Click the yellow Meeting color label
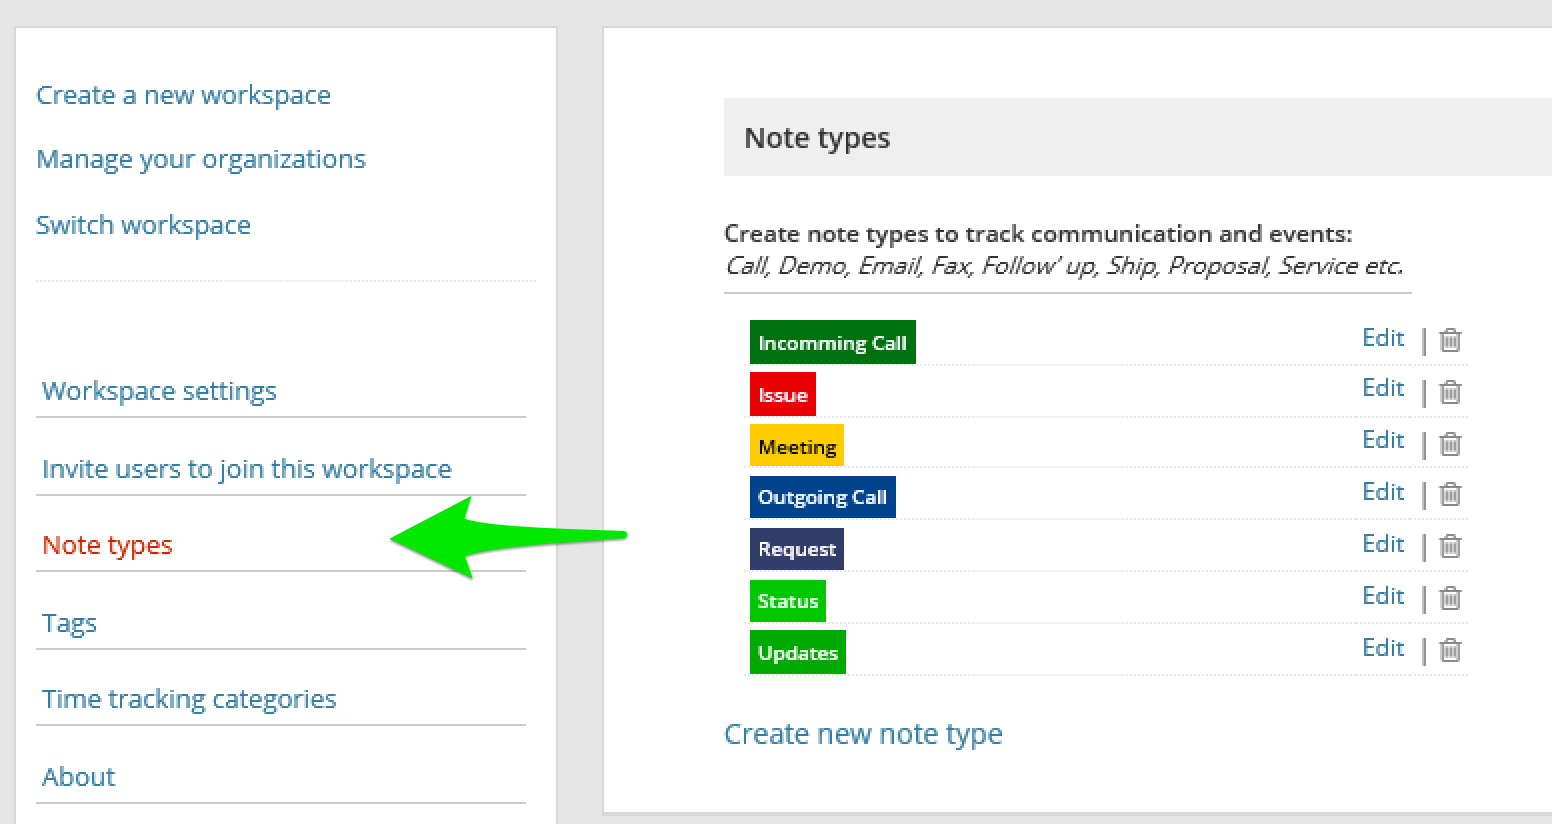1552x824 pixels. point(796,446)
